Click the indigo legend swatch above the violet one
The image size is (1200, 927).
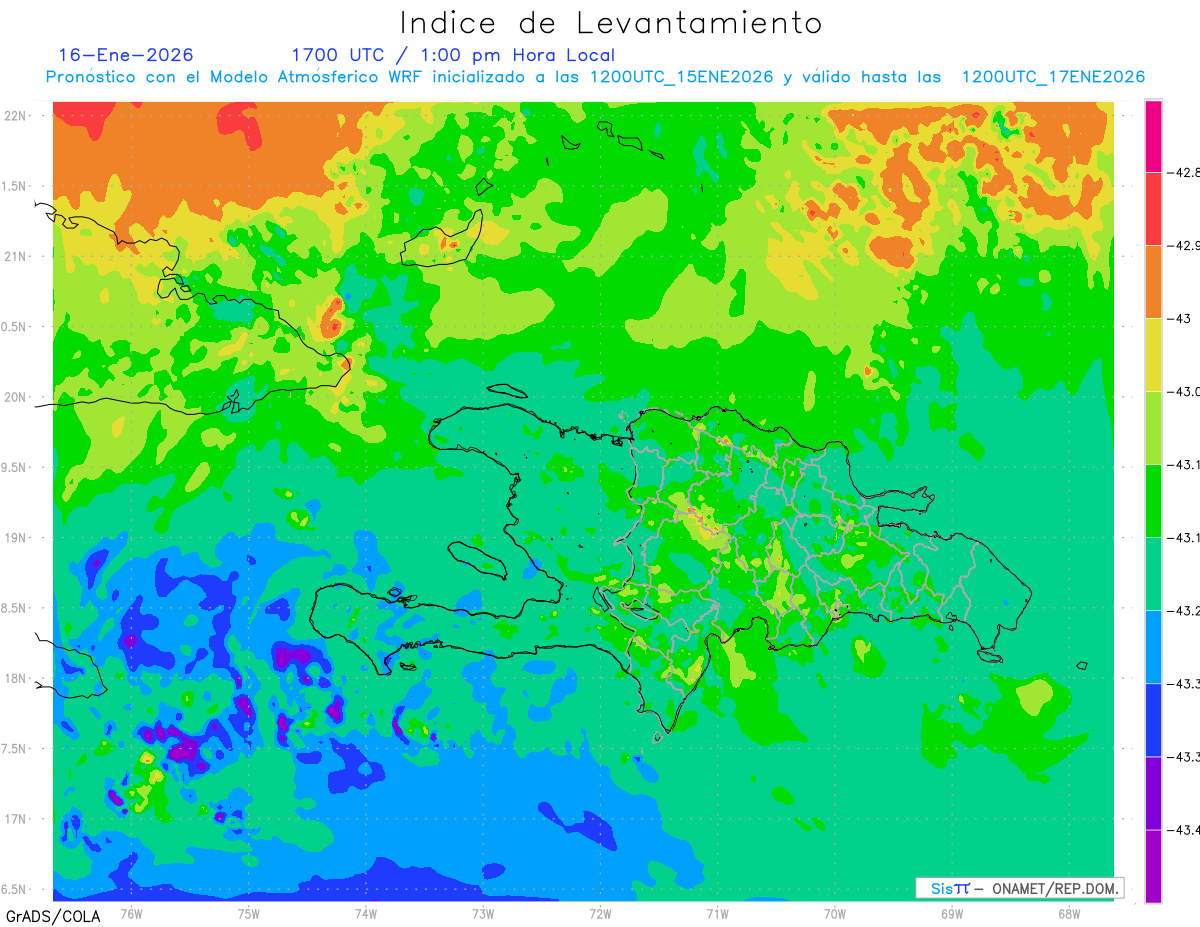(1153, 793)
